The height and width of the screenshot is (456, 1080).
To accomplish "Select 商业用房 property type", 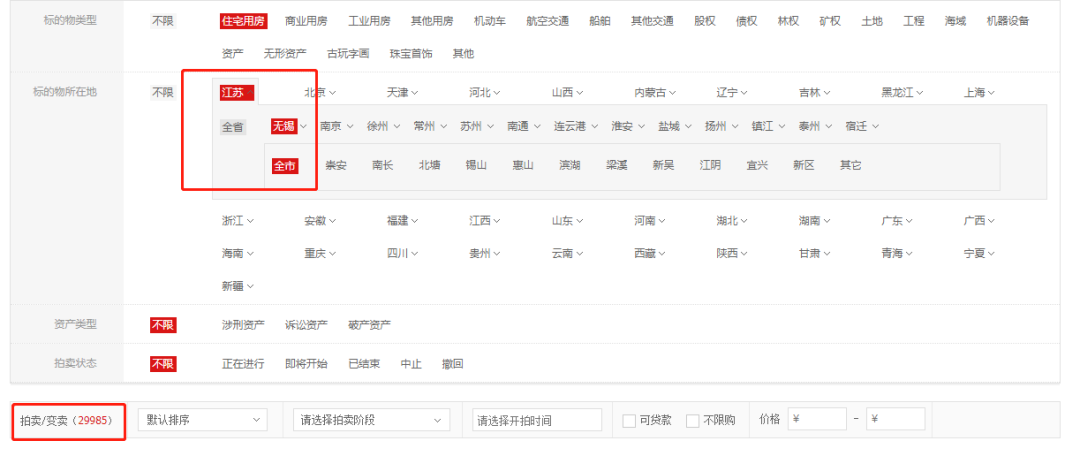I will (306, 21).
